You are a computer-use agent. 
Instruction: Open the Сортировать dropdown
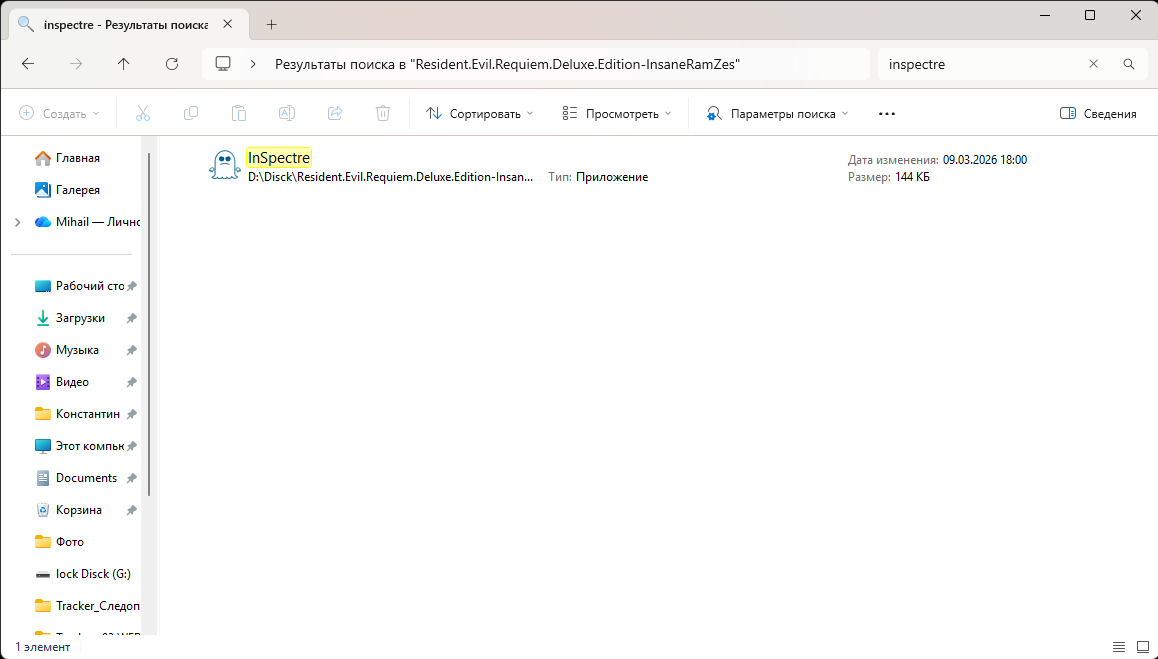click(x=480, y=114)
